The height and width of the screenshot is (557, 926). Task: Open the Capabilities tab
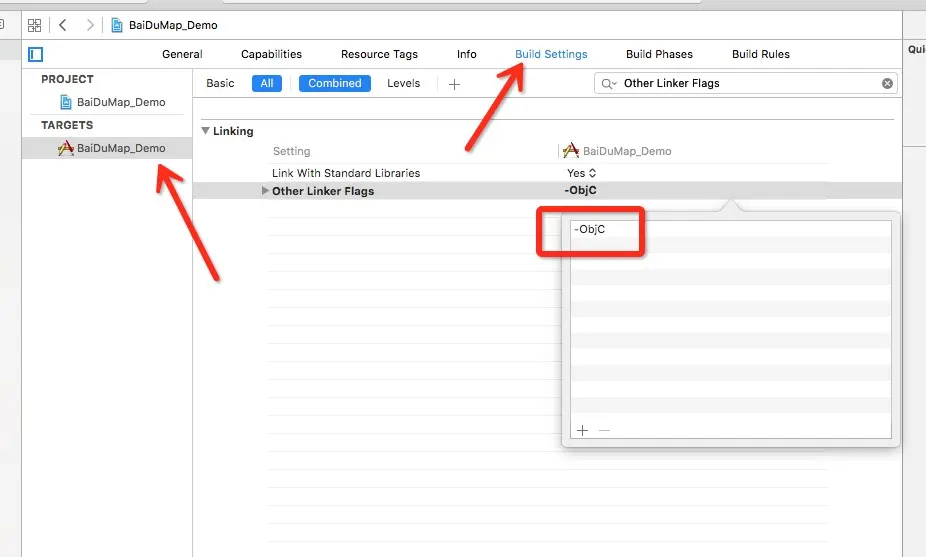coord(271,54)
